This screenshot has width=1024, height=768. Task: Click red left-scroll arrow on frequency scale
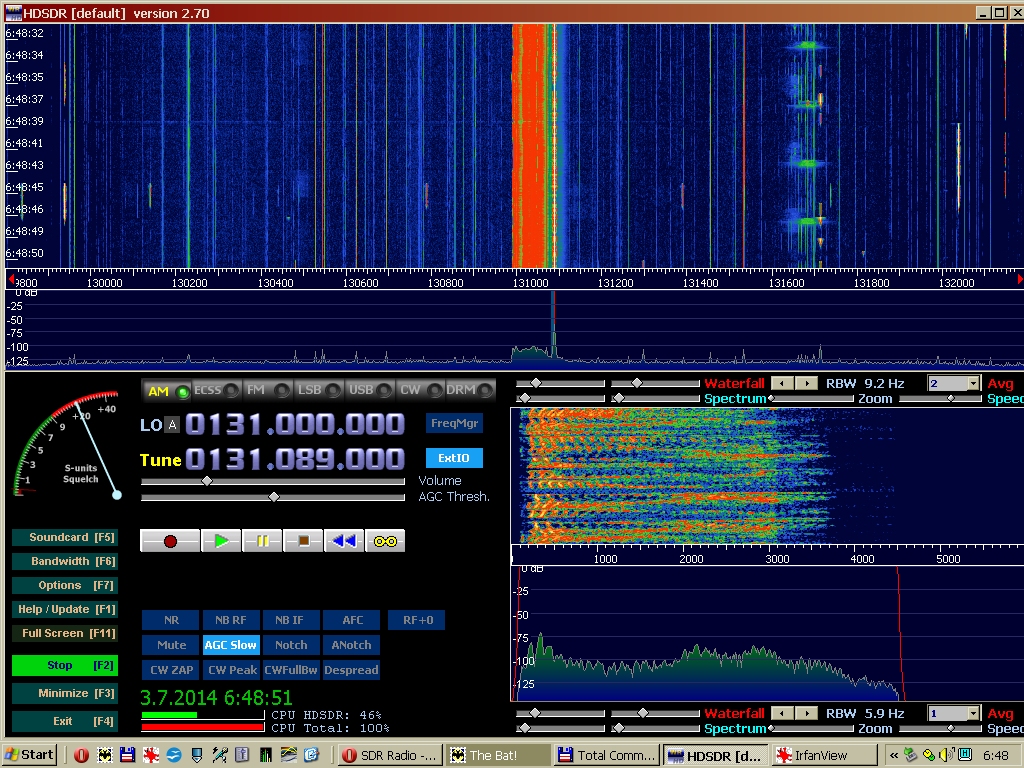click(11, 279)
